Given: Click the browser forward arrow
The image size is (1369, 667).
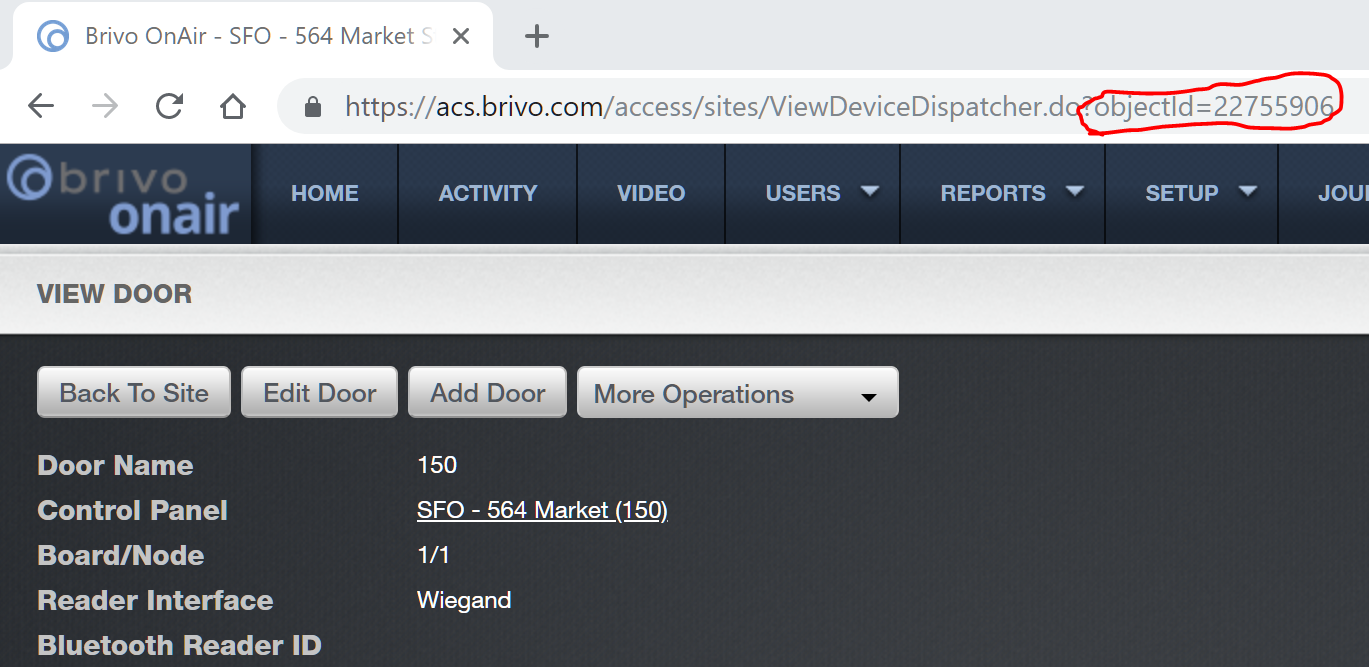Looking at the screenshot, I should coord(104,106).
